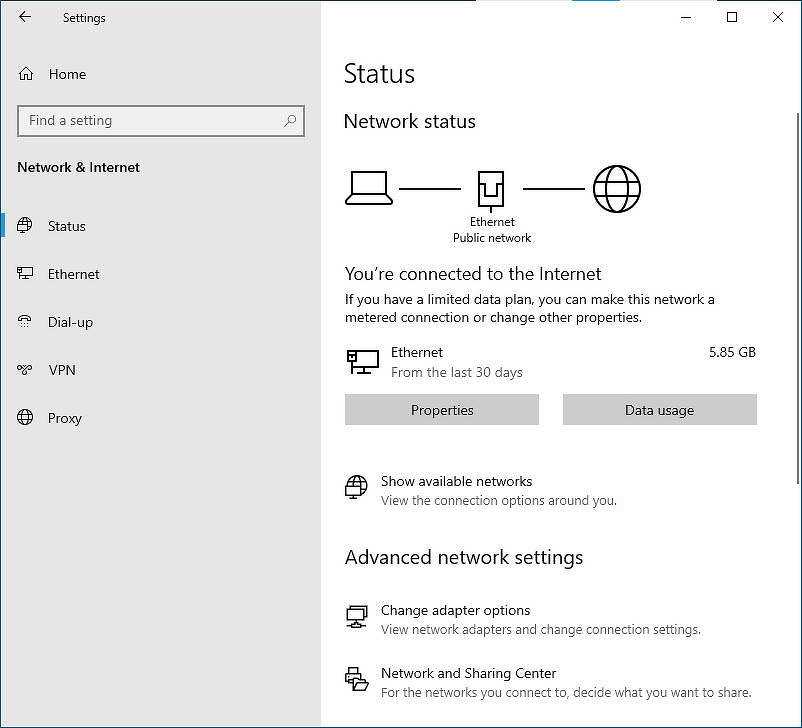Screen dimensions: 802x728
Task: Focus the Find a setting search box
Action: [x=150, y=121]
